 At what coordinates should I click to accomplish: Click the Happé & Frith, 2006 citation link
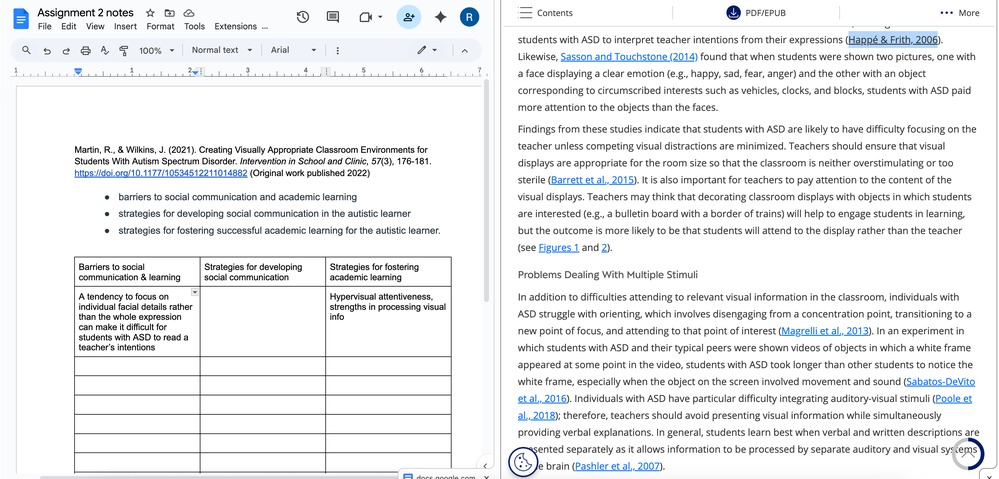893,39
